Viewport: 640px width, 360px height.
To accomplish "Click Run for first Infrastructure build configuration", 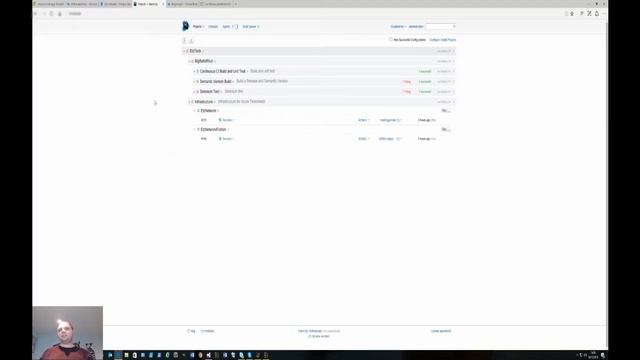I will pos(444,111).
